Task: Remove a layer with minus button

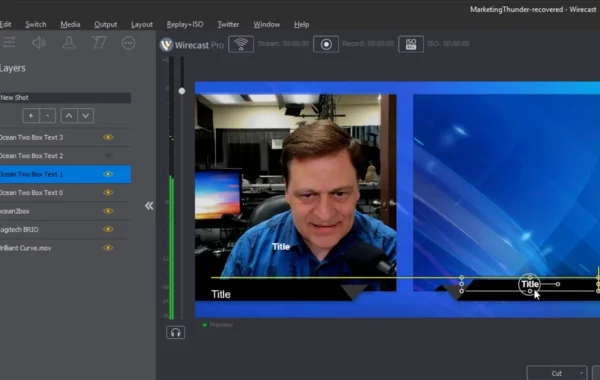Action: pyautogui.click(x=47, y=116)
